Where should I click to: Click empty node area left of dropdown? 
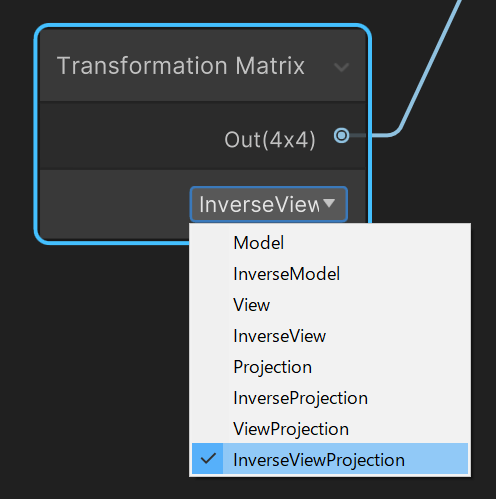pyautogui.click(x=113, y=204)
